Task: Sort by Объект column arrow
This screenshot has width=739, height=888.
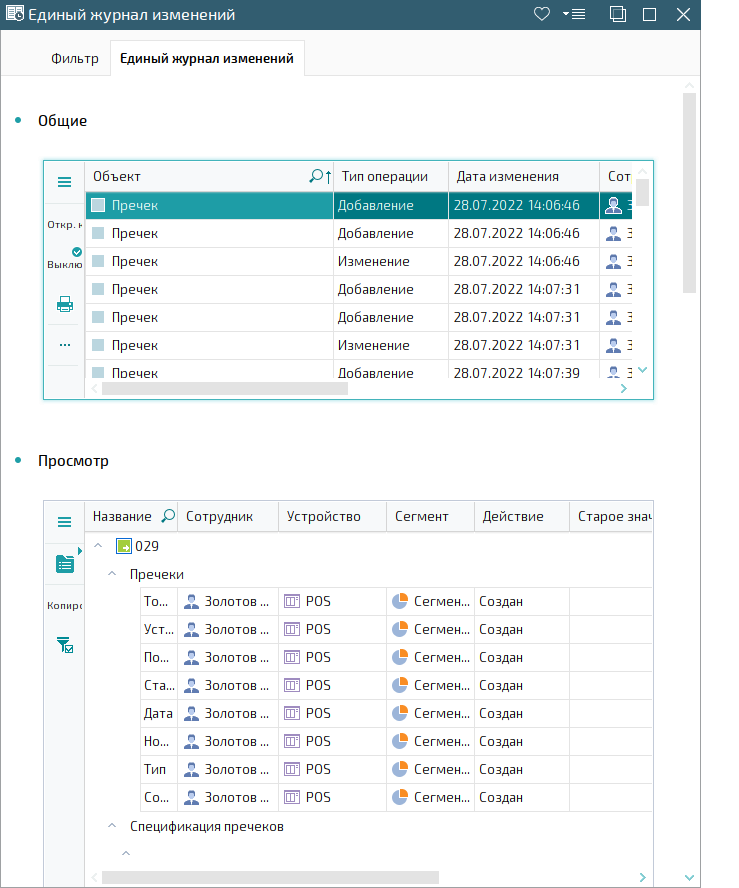Action: [x=328, y=177]
